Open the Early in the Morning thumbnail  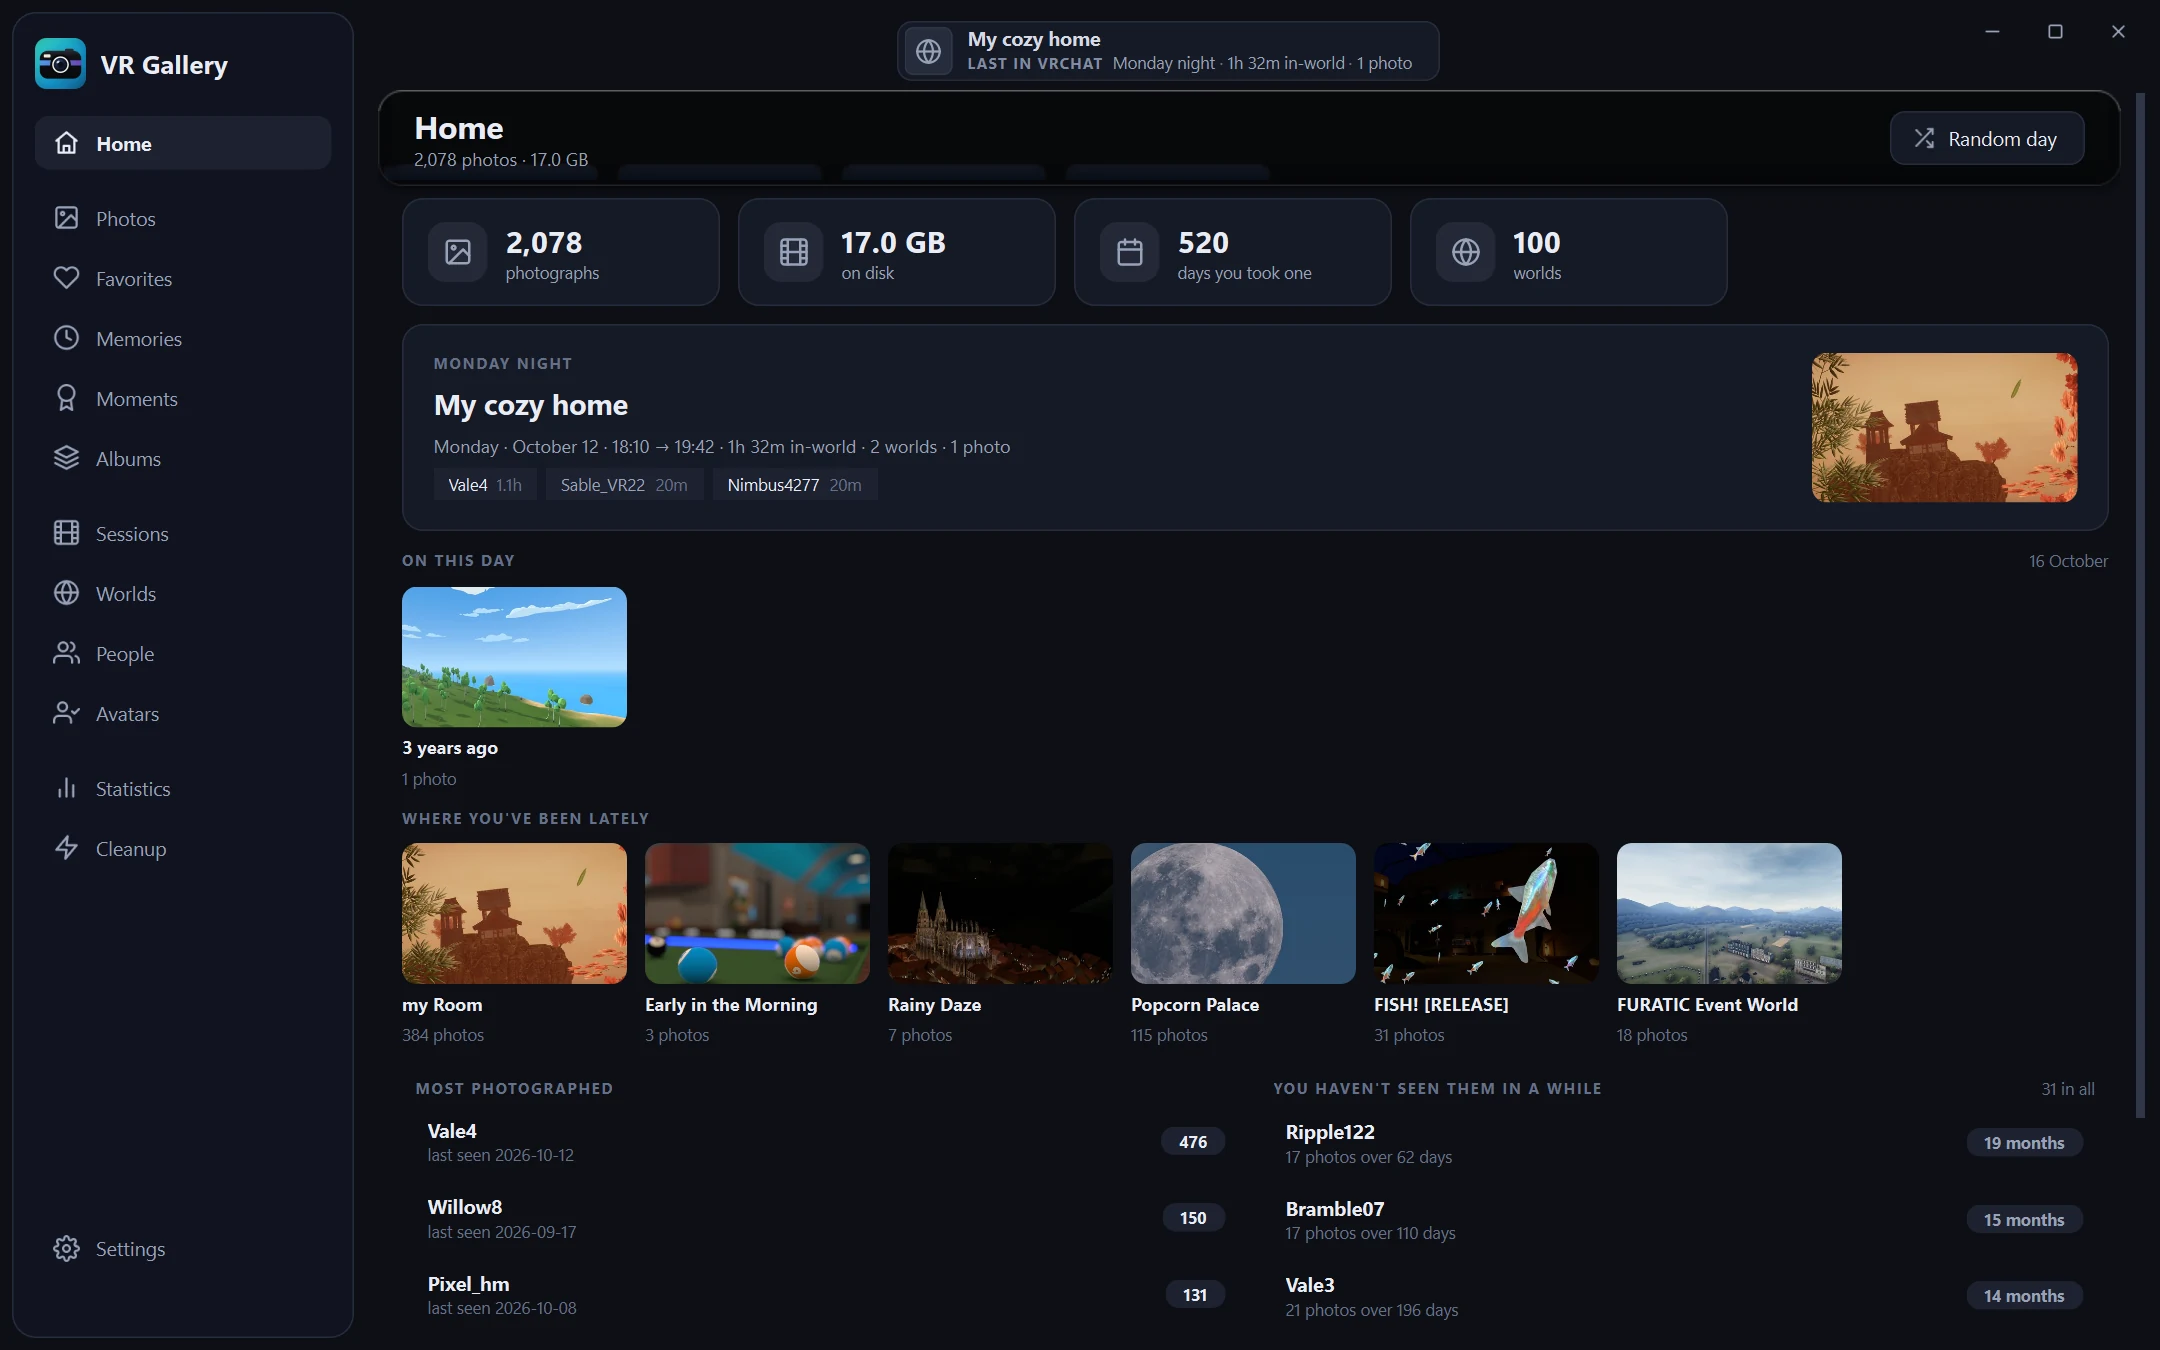point(757,913)
